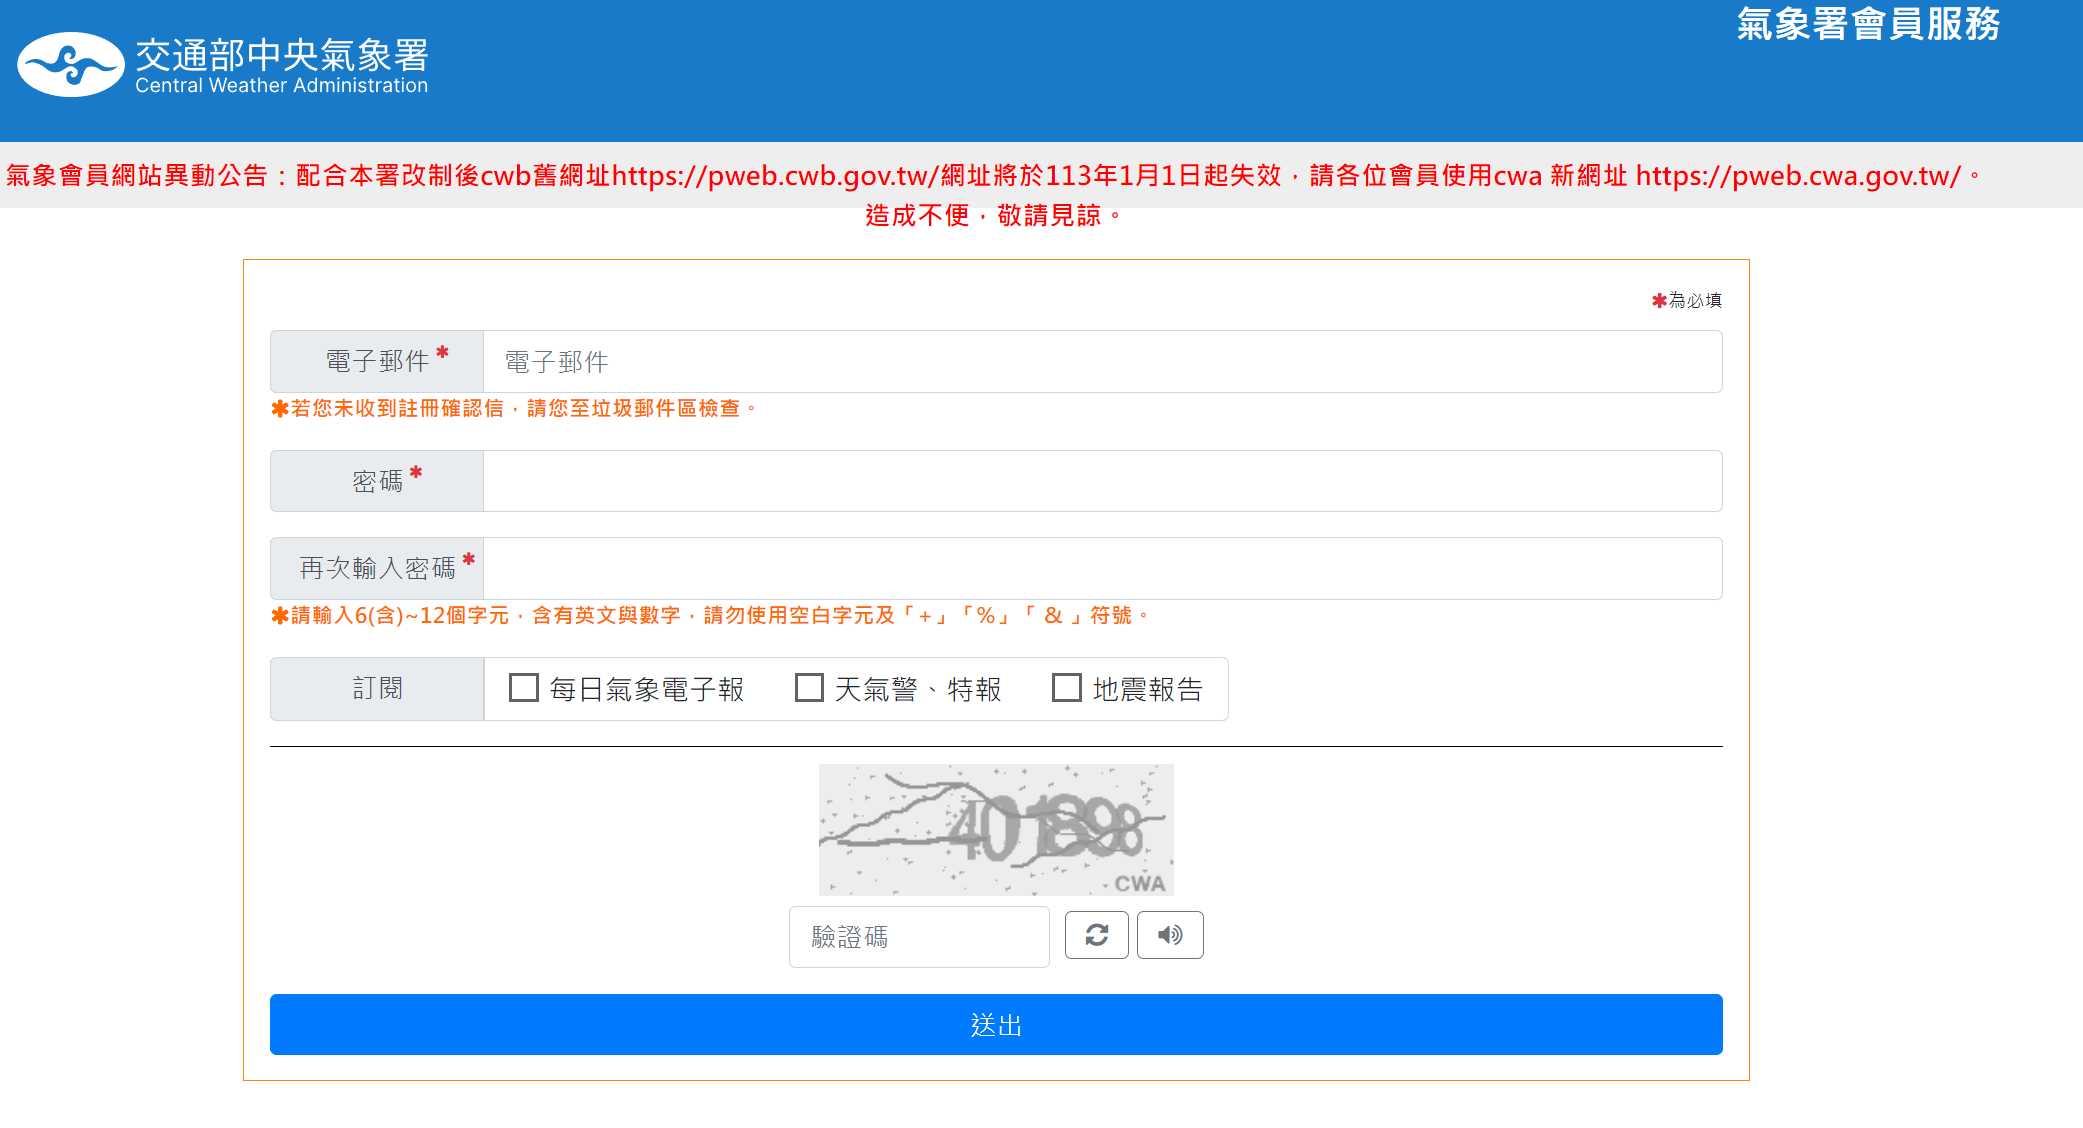Viewport: 2083px width, 1128px height.
Task: Click the 驗證碼 captcha text box
Action: (918, 937)
